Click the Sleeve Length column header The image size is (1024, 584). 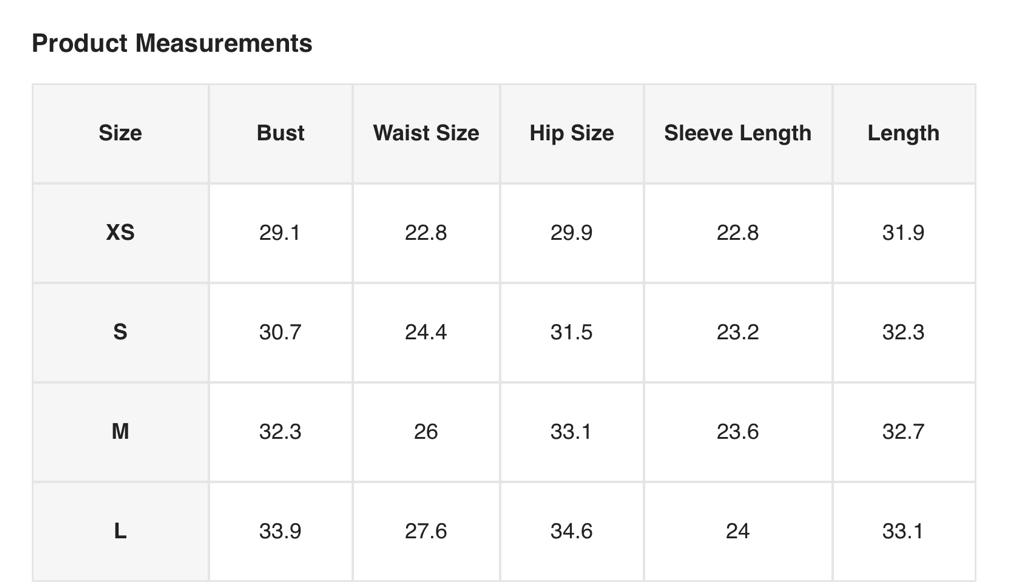(737, 133)
